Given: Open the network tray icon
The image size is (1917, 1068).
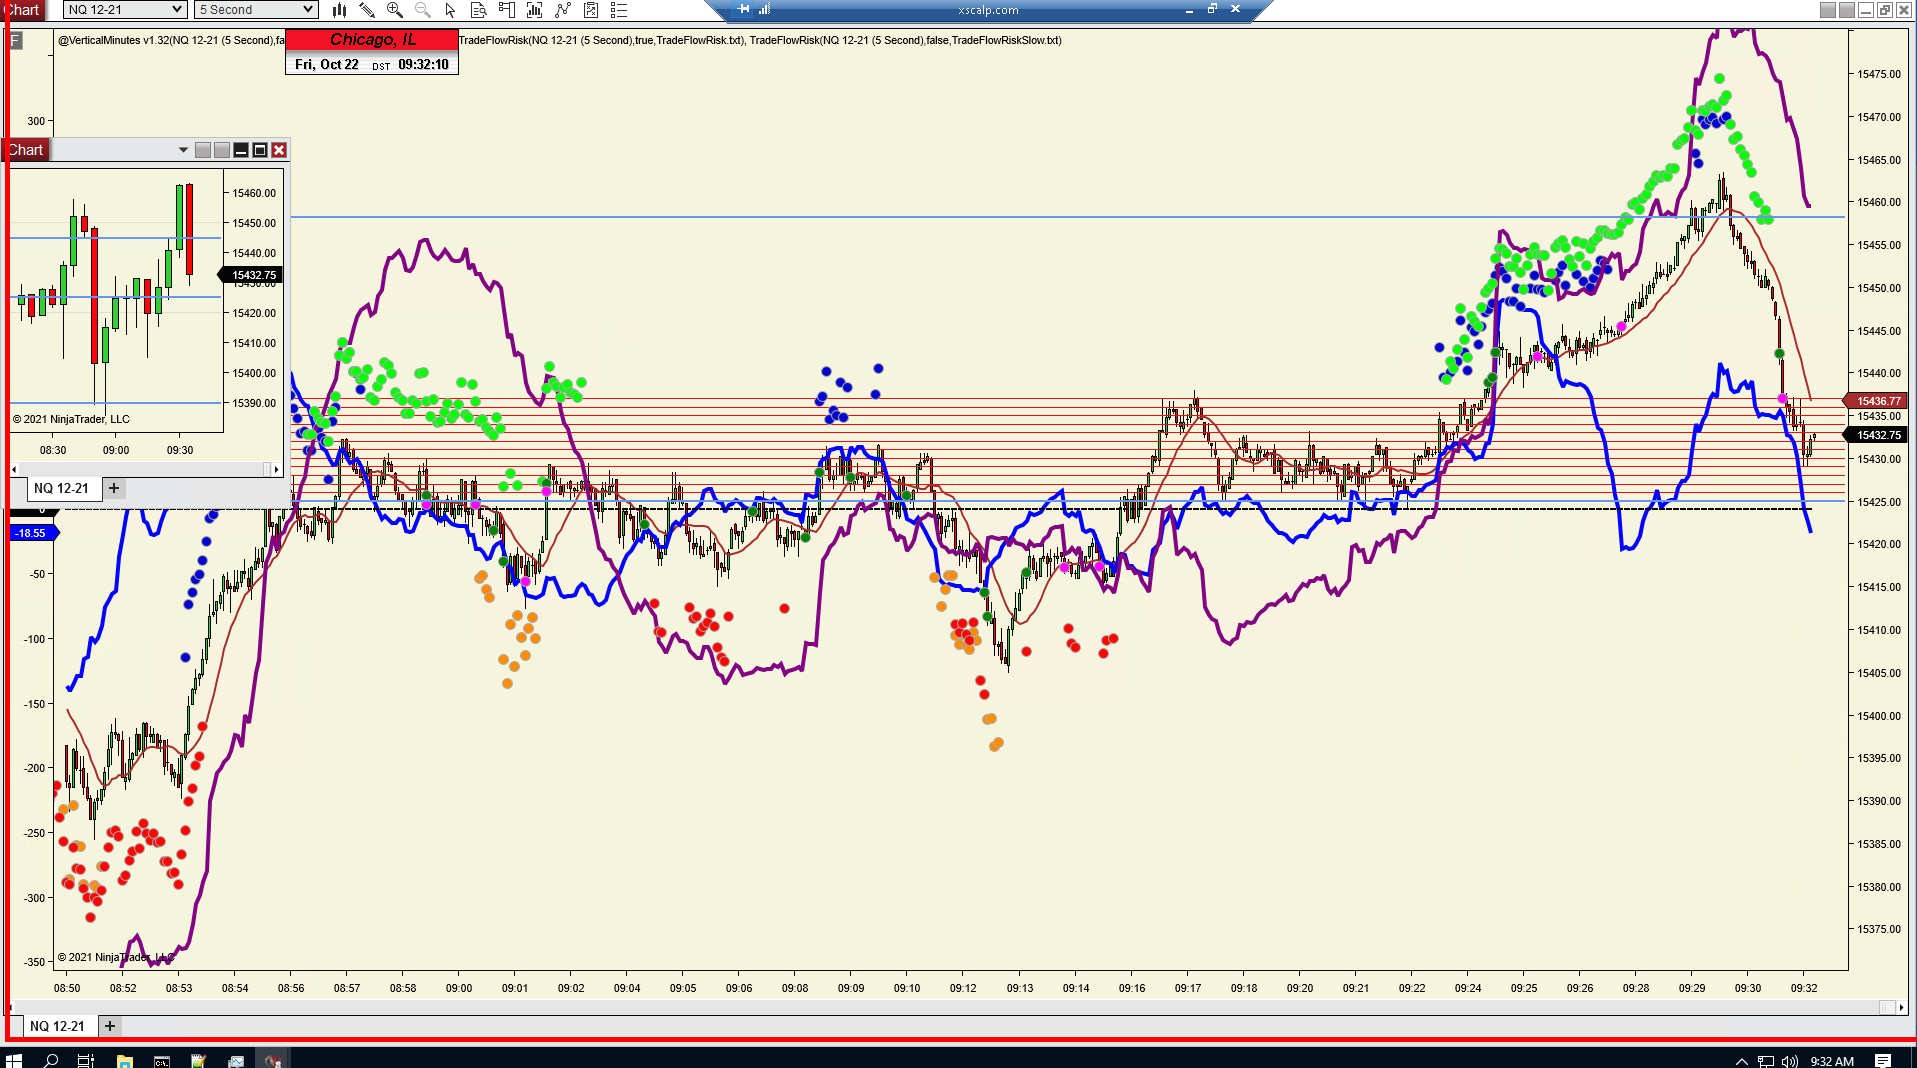Looking at the screenshot, I should coord(1766,1061).
